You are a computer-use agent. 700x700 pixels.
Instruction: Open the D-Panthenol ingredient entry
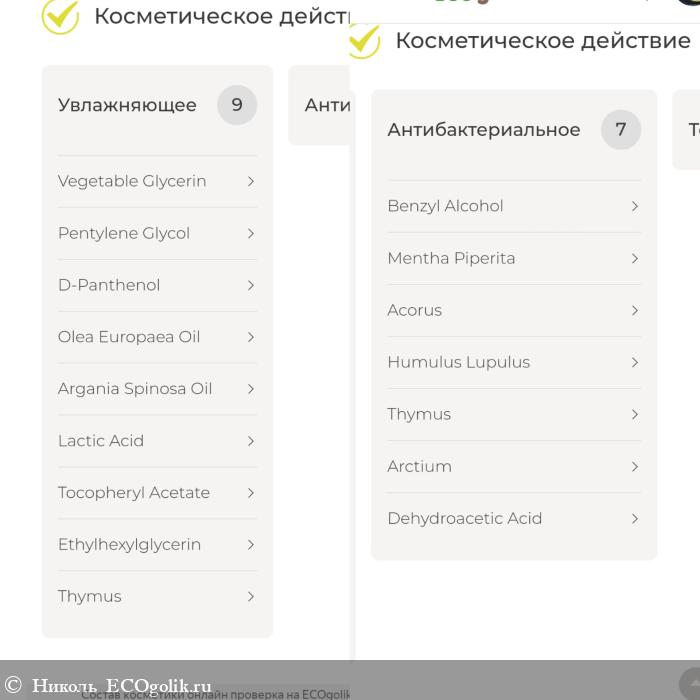(109, 285)
